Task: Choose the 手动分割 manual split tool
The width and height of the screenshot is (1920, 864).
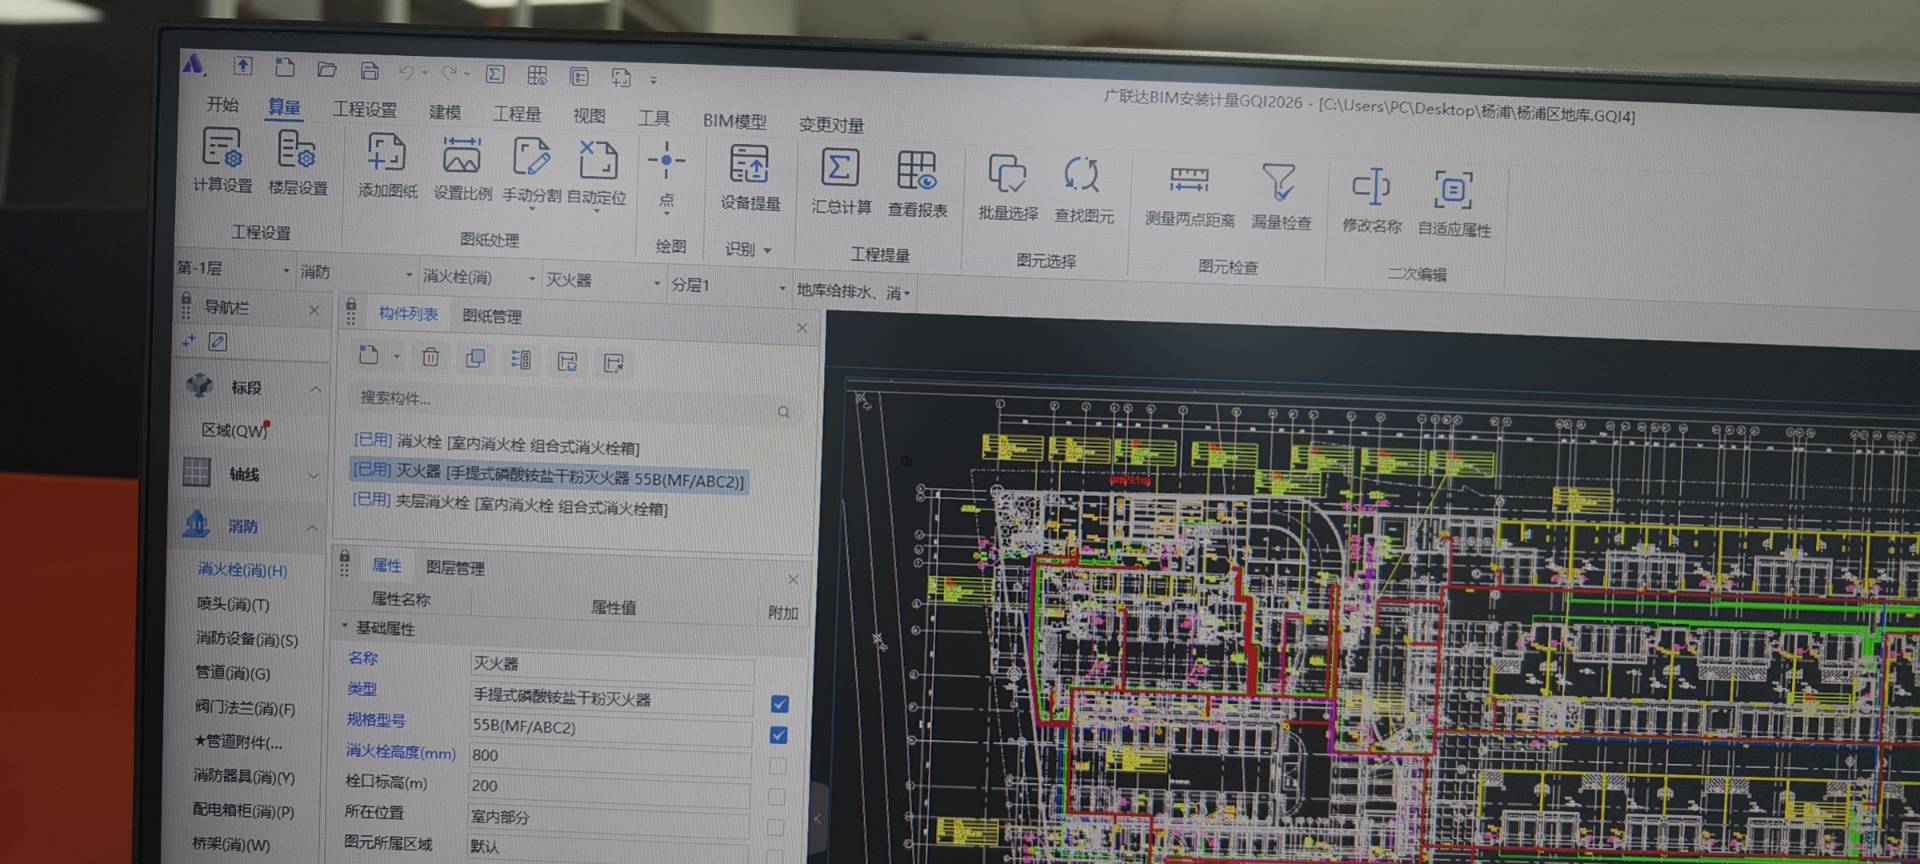Action: [532, 172]
